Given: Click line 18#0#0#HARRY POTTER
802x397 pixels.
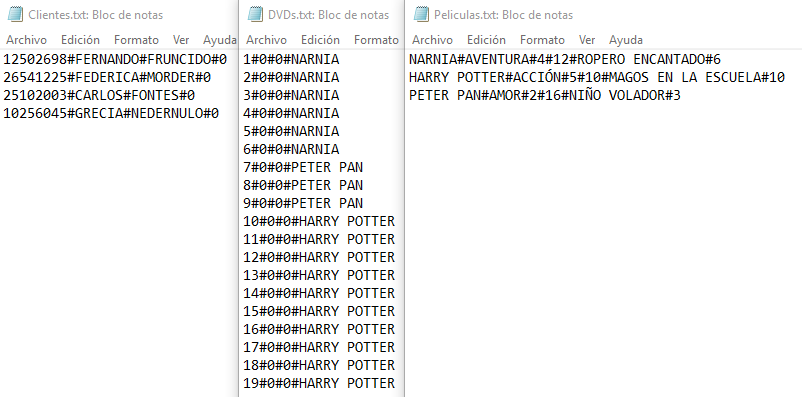Looking at the screenshot, I should click(319, 365).
